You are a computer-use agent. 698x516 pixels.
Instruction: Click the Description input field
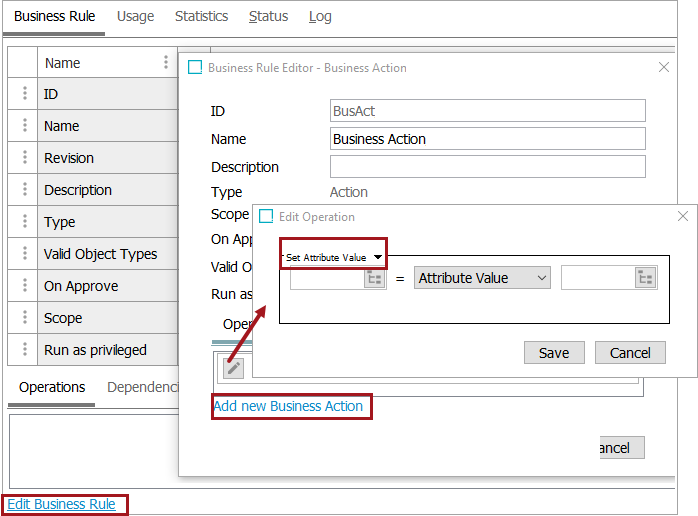[x=487, y=166]
